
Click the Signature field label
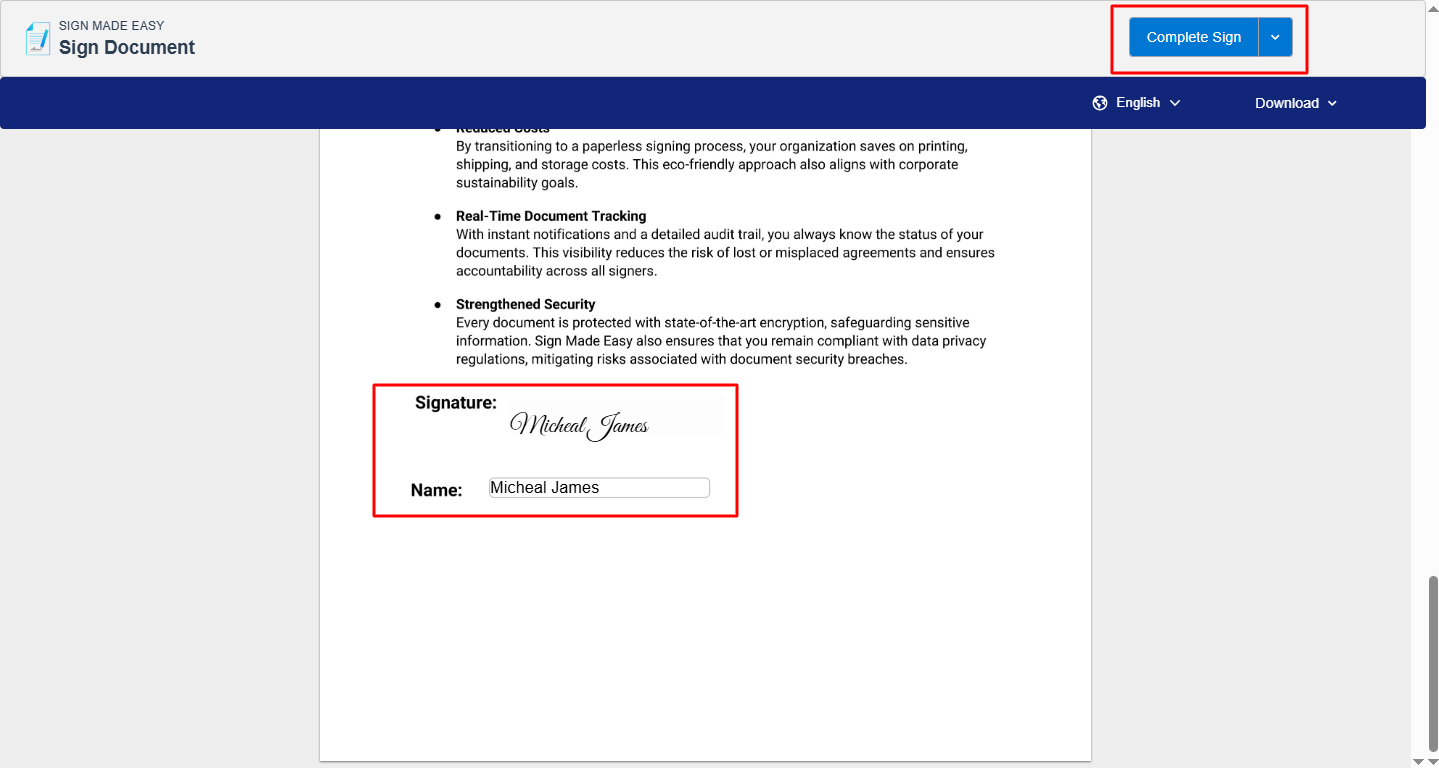[x=455, y=402]
